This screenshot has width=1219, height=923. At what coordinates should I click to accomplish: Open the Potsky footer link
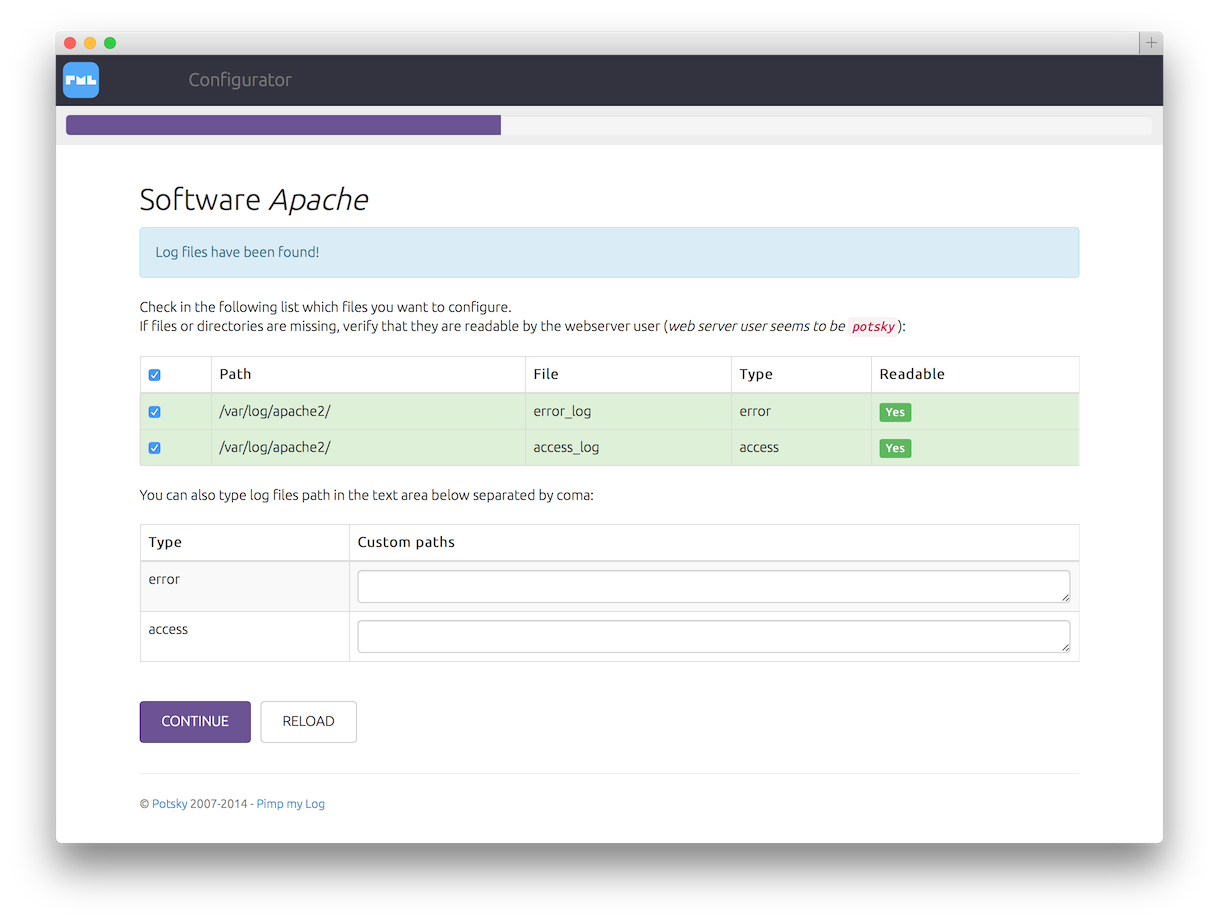click(169, 804)
